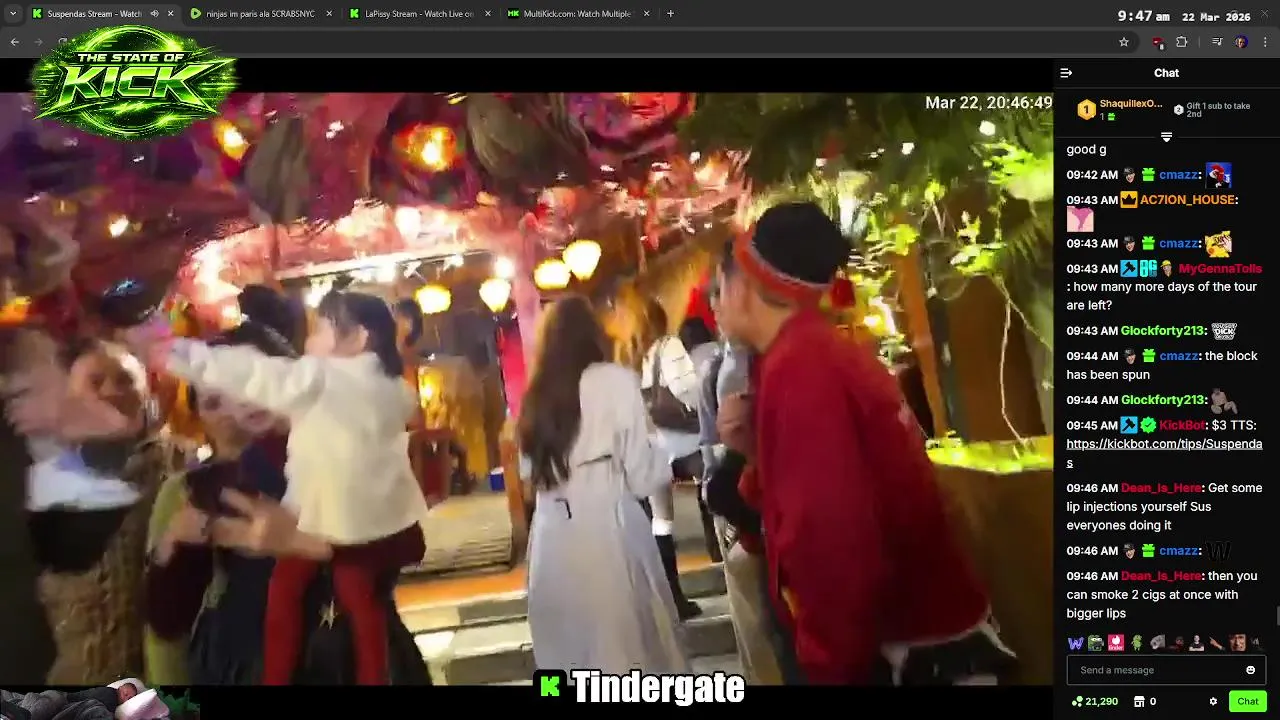Viewport: 1280px width, 720px height.
Task: Click the gold rank 1 hexagon badge
Action: click(1086, 109)
